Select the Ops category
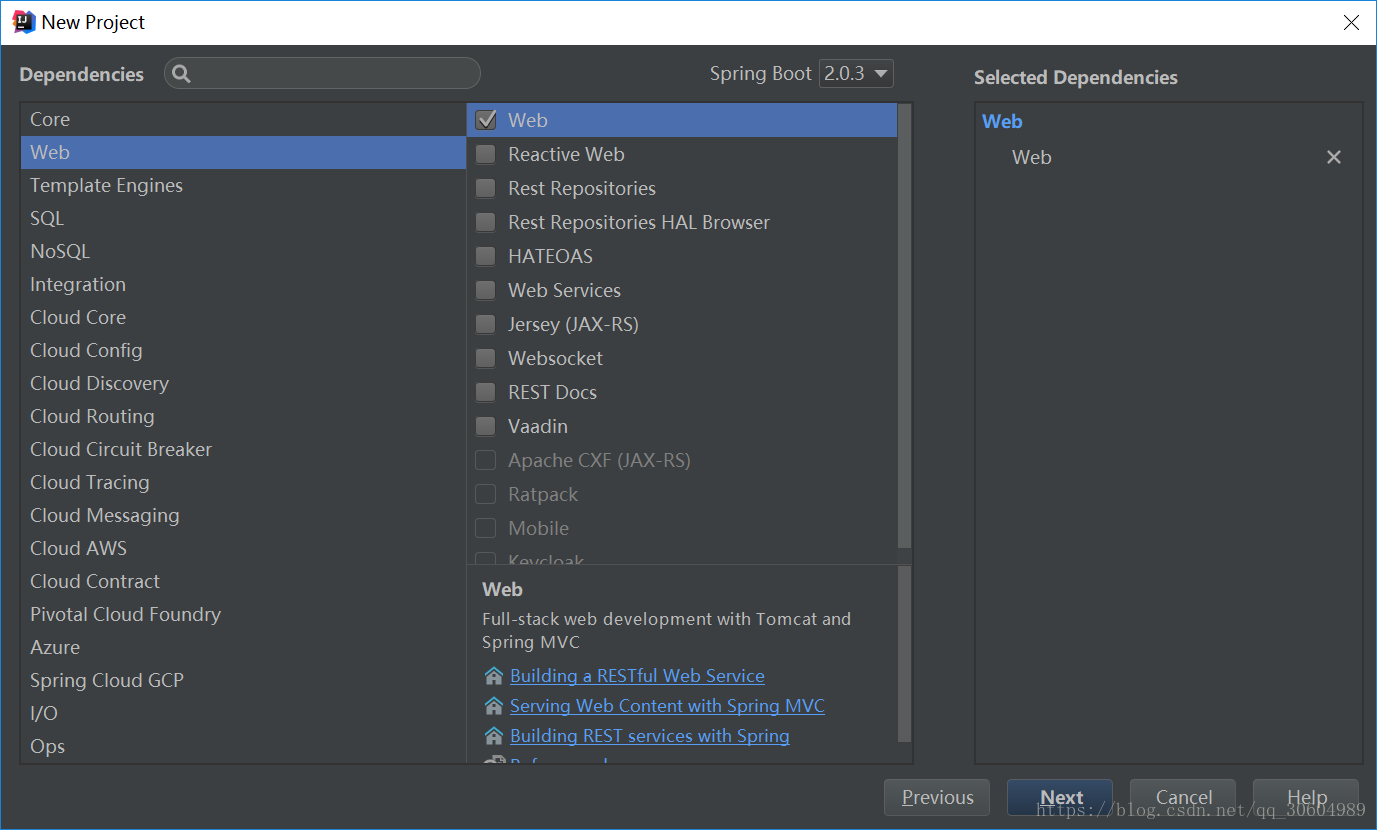Viewport: 1377px width, 830px height. pos(243,746)
